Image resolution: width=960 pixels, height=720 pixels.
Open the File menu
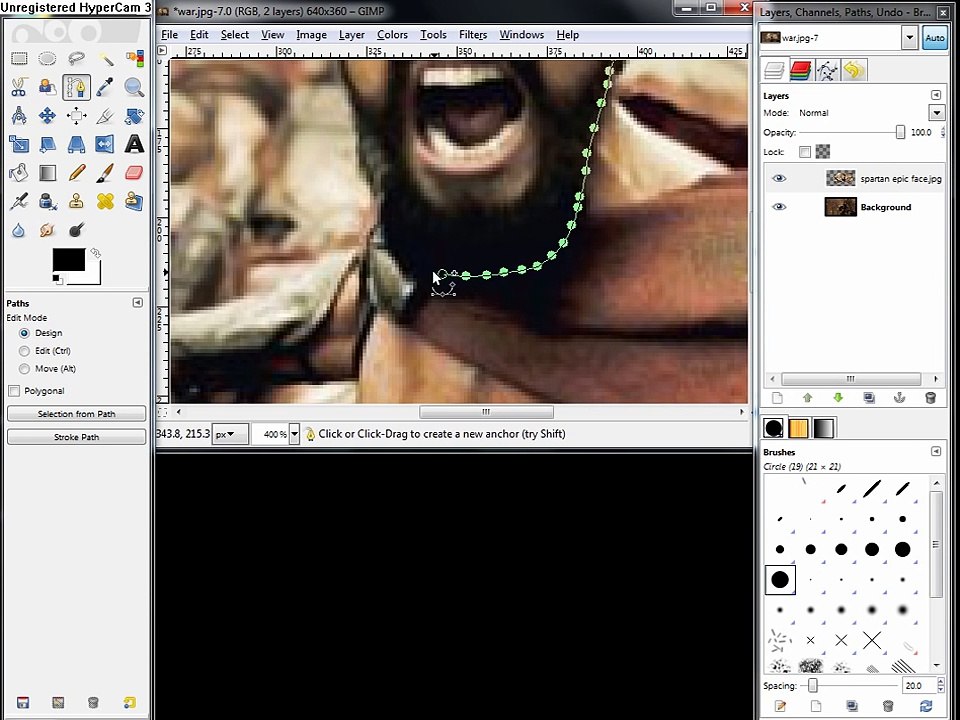[169, 35]
